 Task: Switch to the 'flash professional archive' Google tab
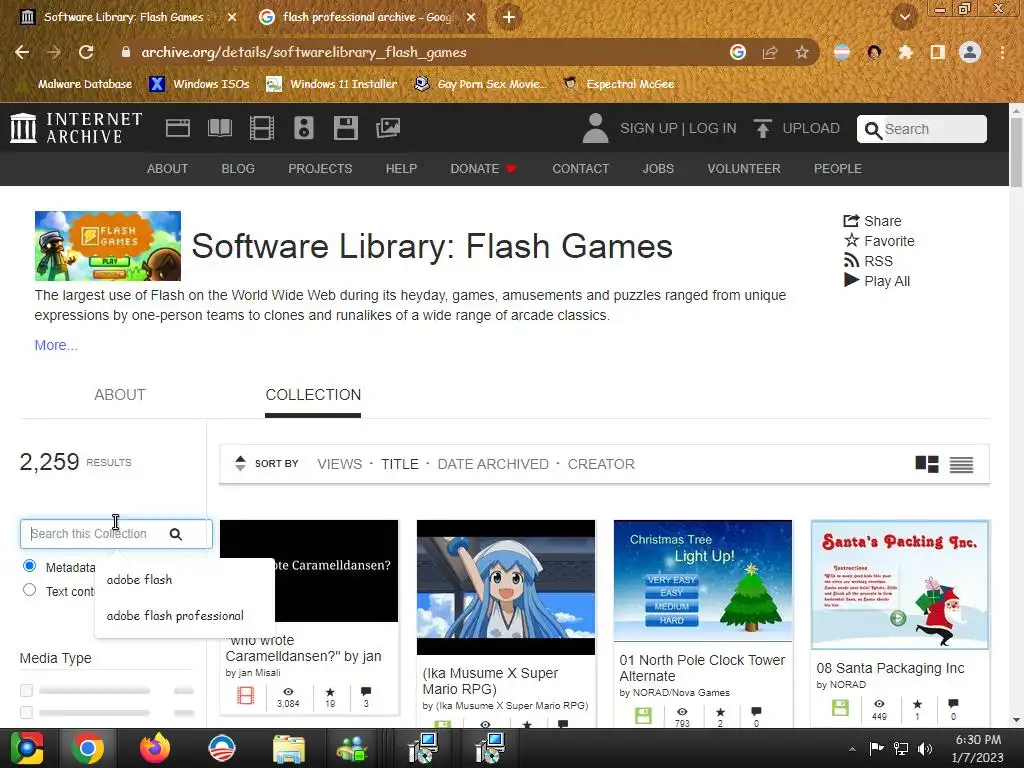tap(368, 17)
